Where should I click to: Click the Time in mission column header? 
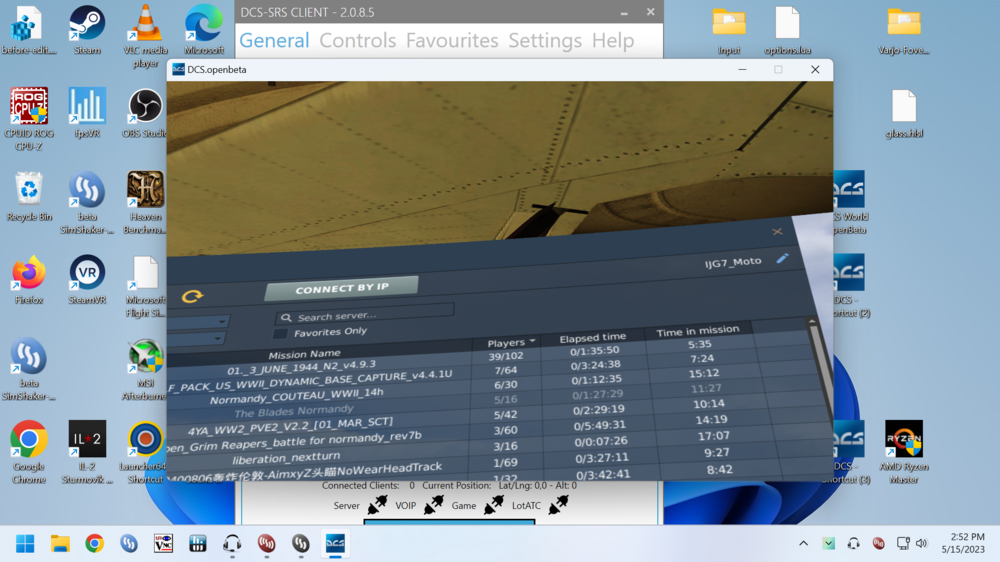click(x=698, y=331)
